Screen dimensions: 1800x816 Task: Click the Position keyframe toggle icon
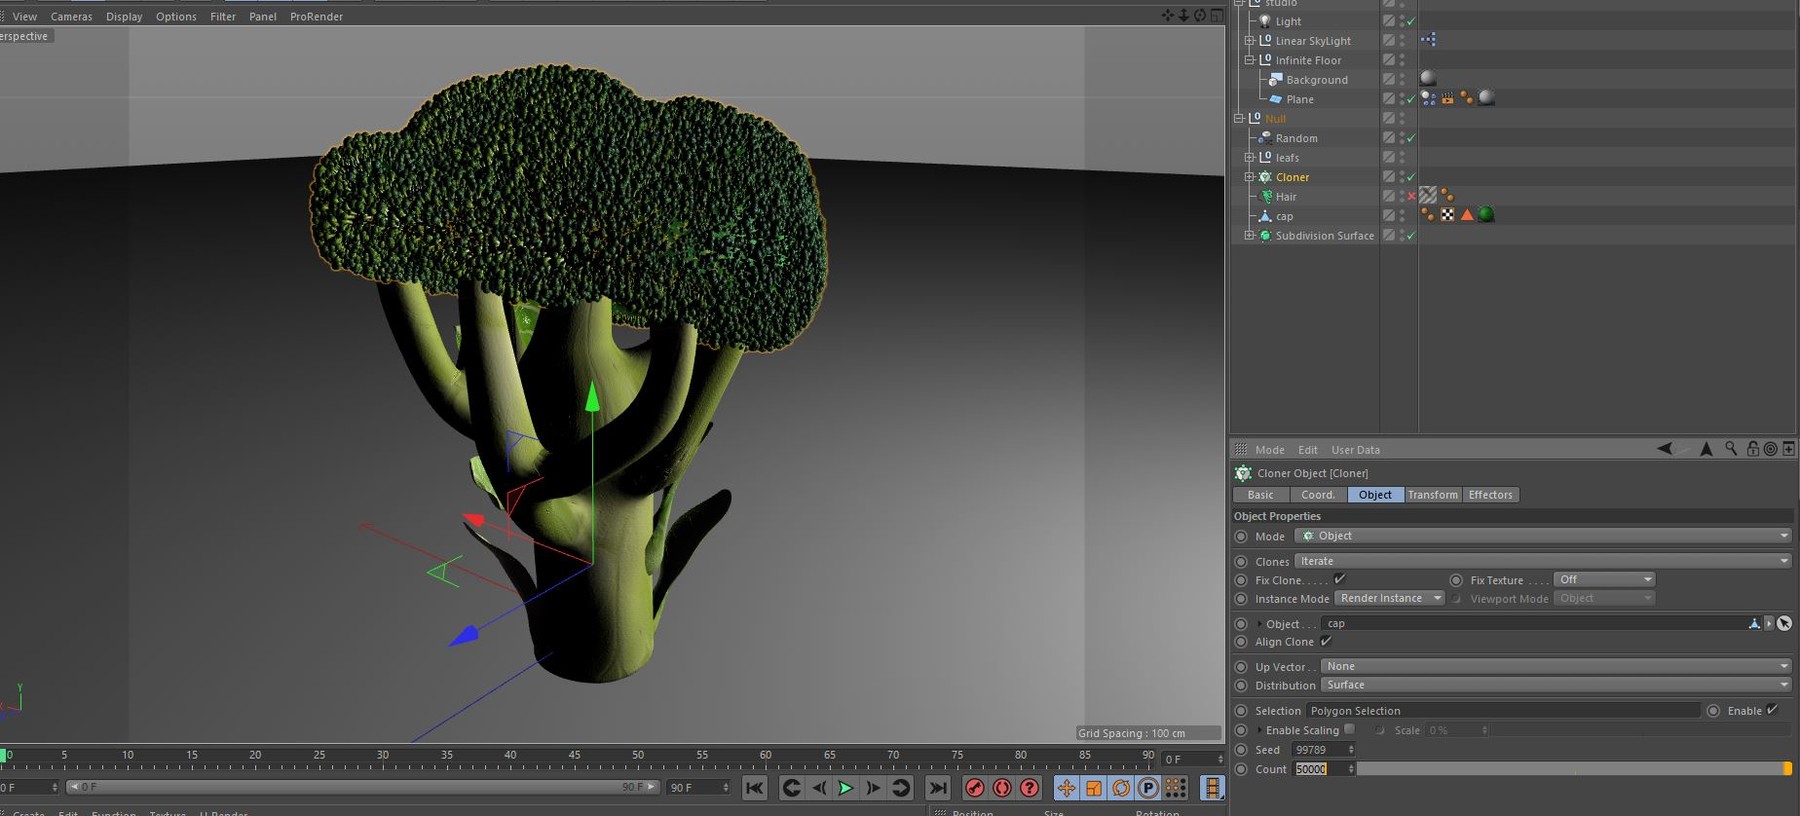click(x=1066, y=788)
